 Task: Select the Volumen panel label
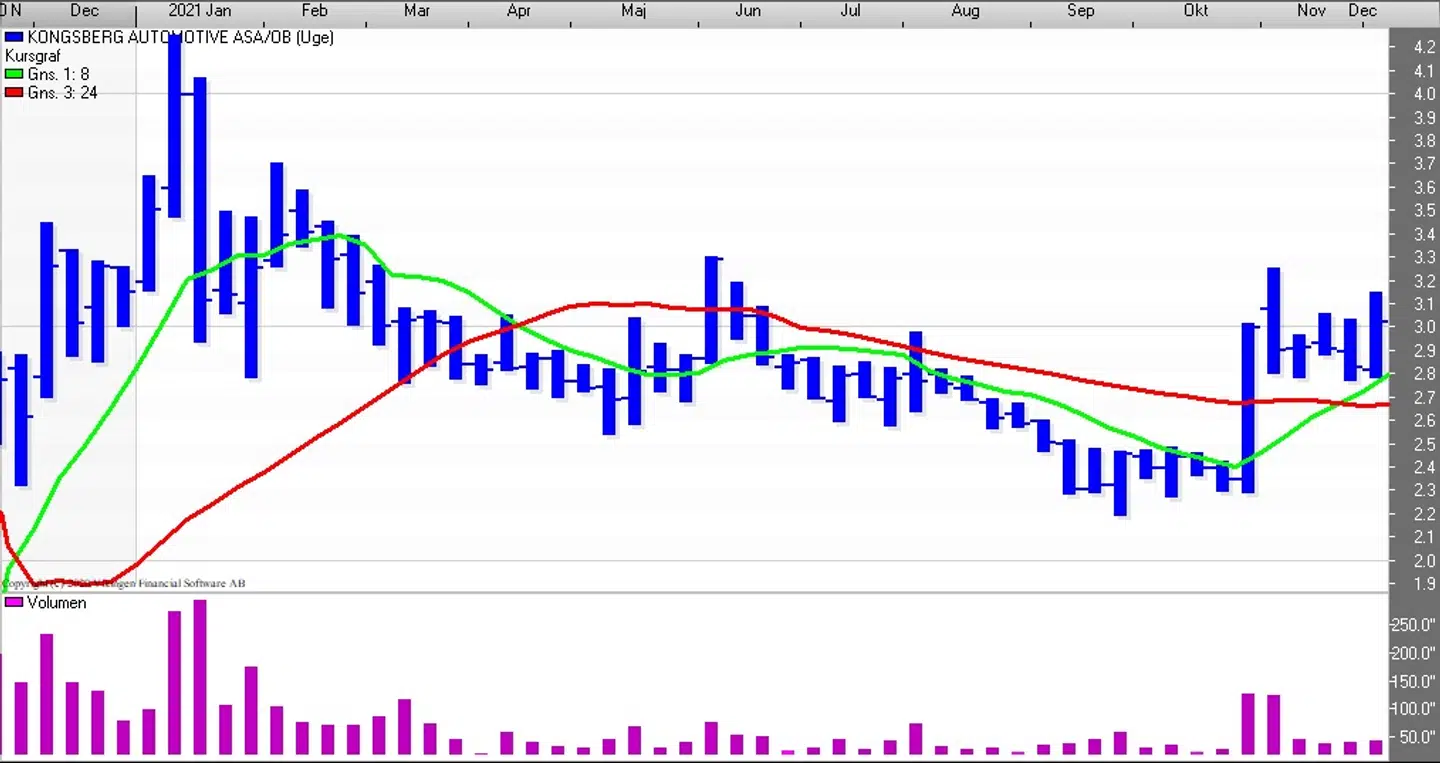[56, 603]
